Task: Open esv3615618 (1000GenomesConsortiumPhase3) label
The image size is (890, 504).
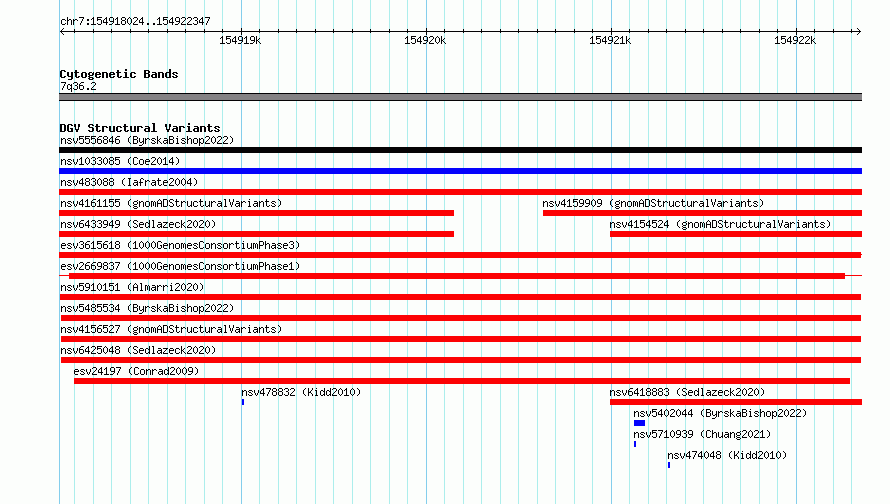Action: pos(180,245)
